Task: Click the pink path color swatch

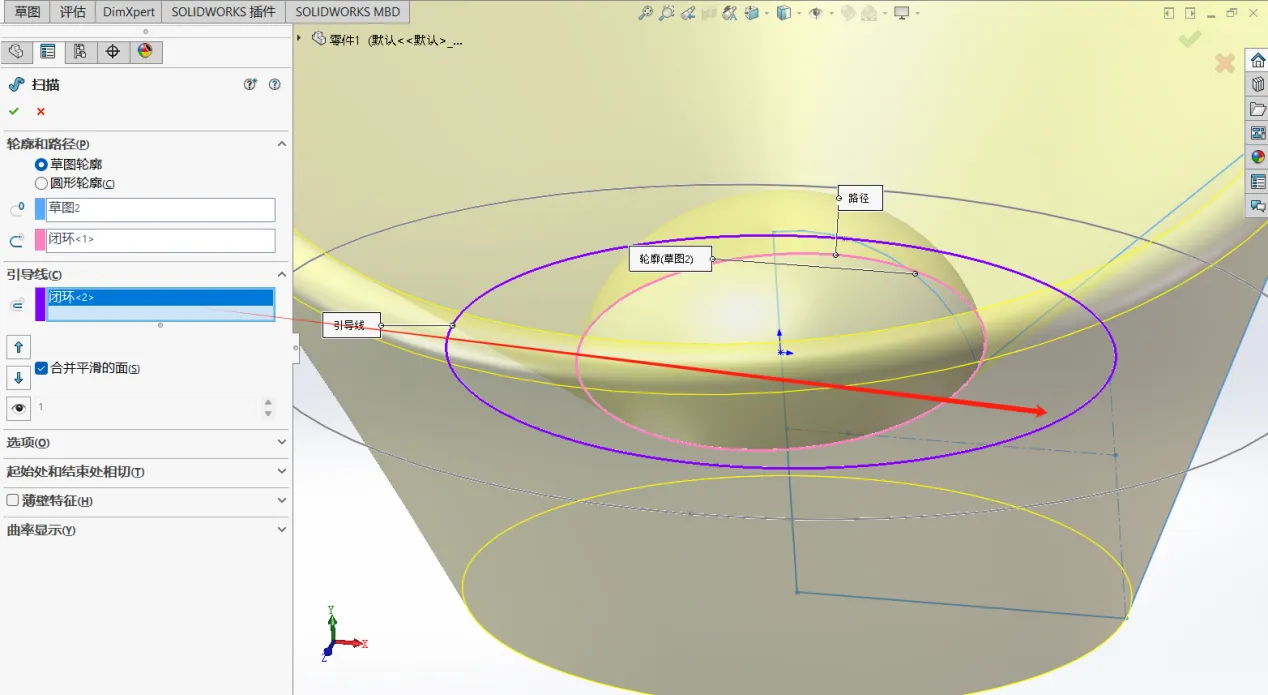Action: coord(40,240)
